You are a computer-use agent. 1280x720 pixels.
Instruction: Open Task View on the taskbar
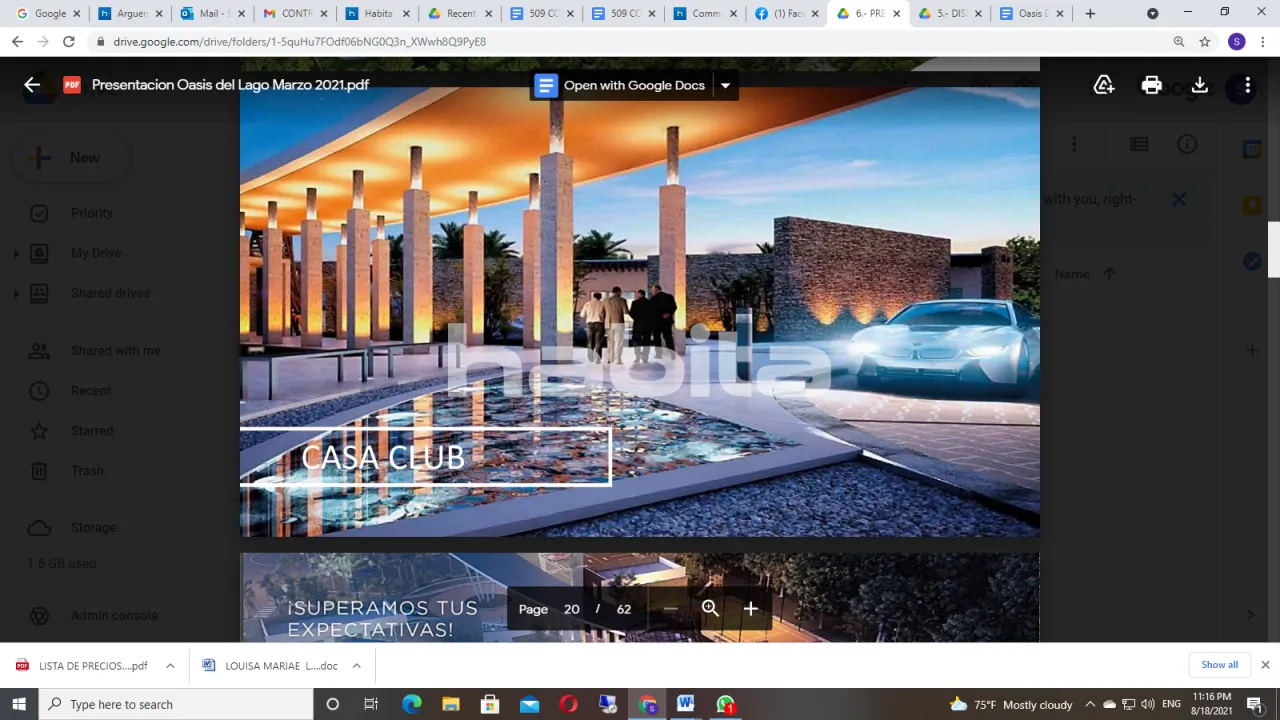point(371,704)
